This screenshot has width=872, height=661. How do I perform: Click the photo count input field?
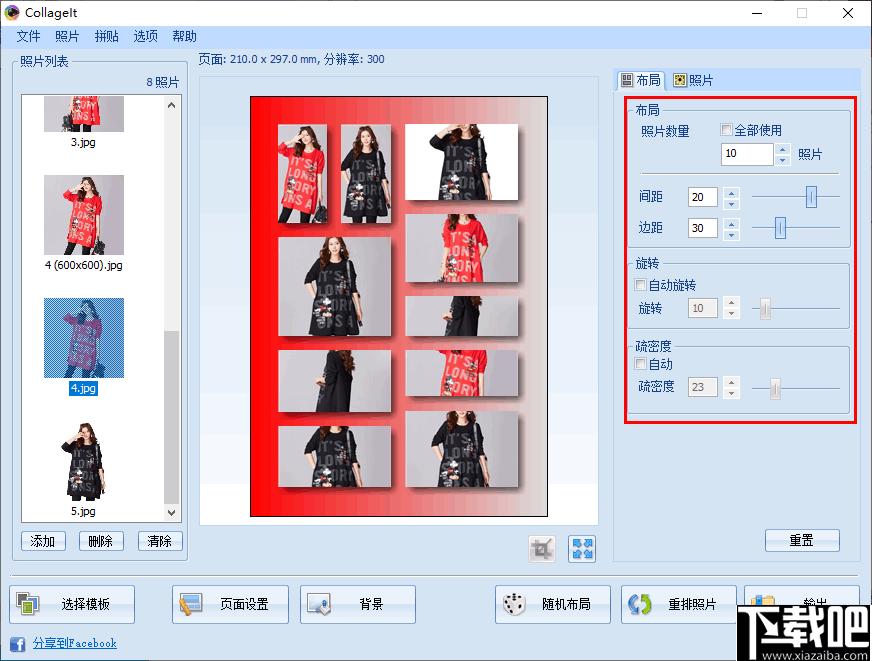747,154
